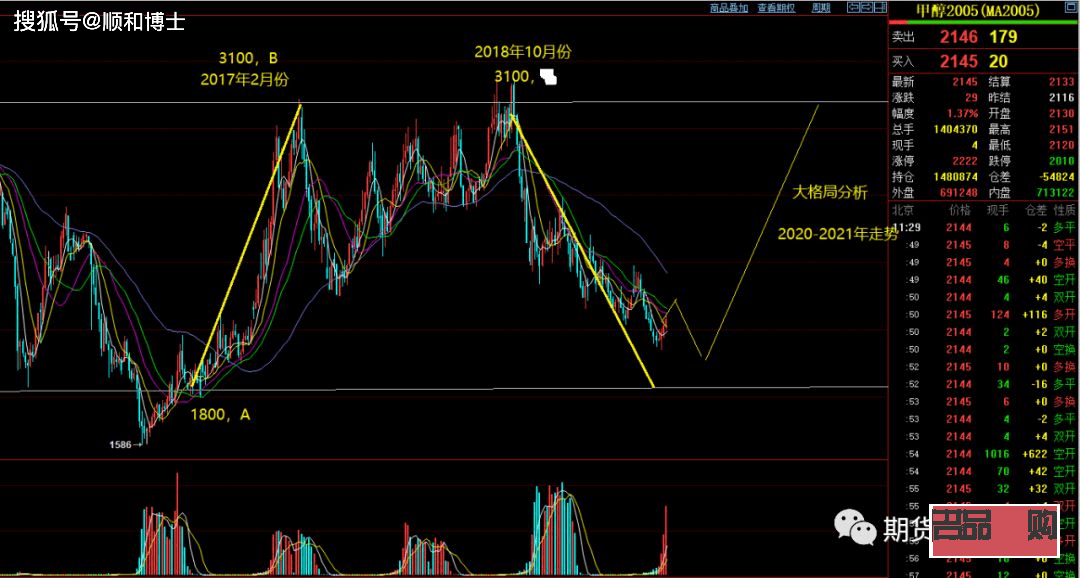Image resolution: width=1080 pixels, height=578 pixels.
Task: Click the right arrow navigation icon
Action: (x=865, y=8)
